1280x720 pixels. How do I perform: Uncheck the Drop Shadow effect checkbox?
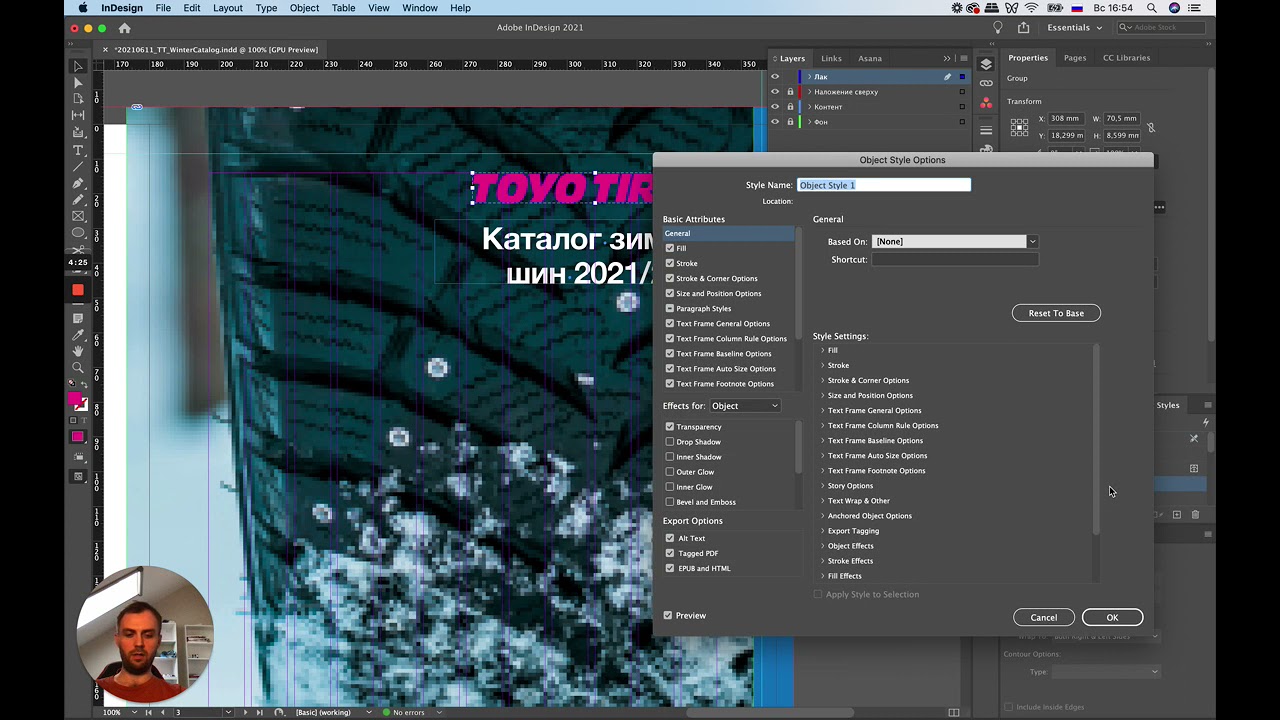[x=670, y=442]
